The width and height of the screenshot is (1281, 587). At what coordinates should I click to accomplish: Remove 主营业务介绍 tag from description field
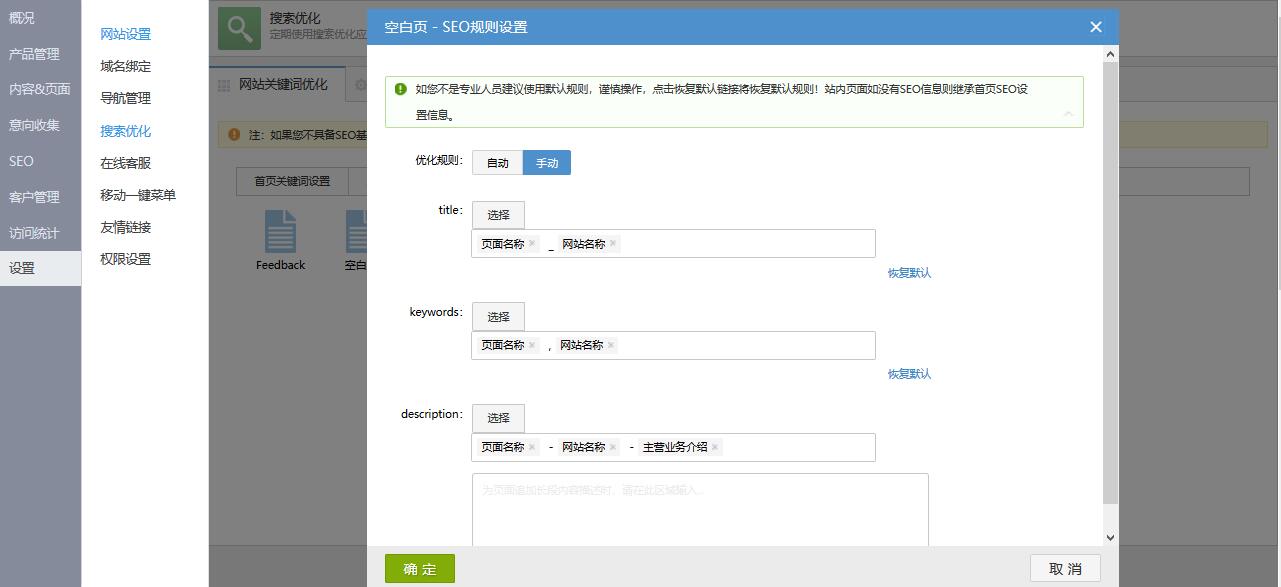(x=715, y=447)
